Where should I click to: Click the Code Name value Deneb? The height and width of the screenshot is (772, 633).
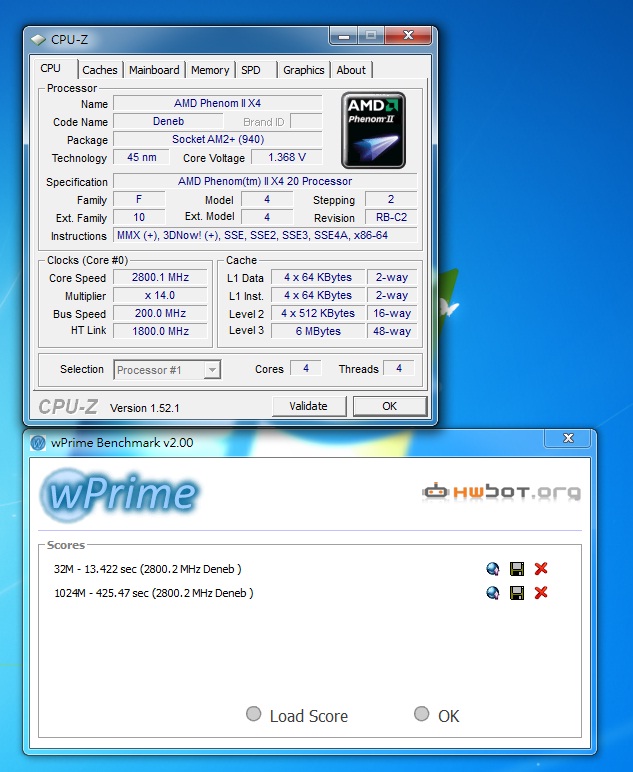tap(168, 121)
